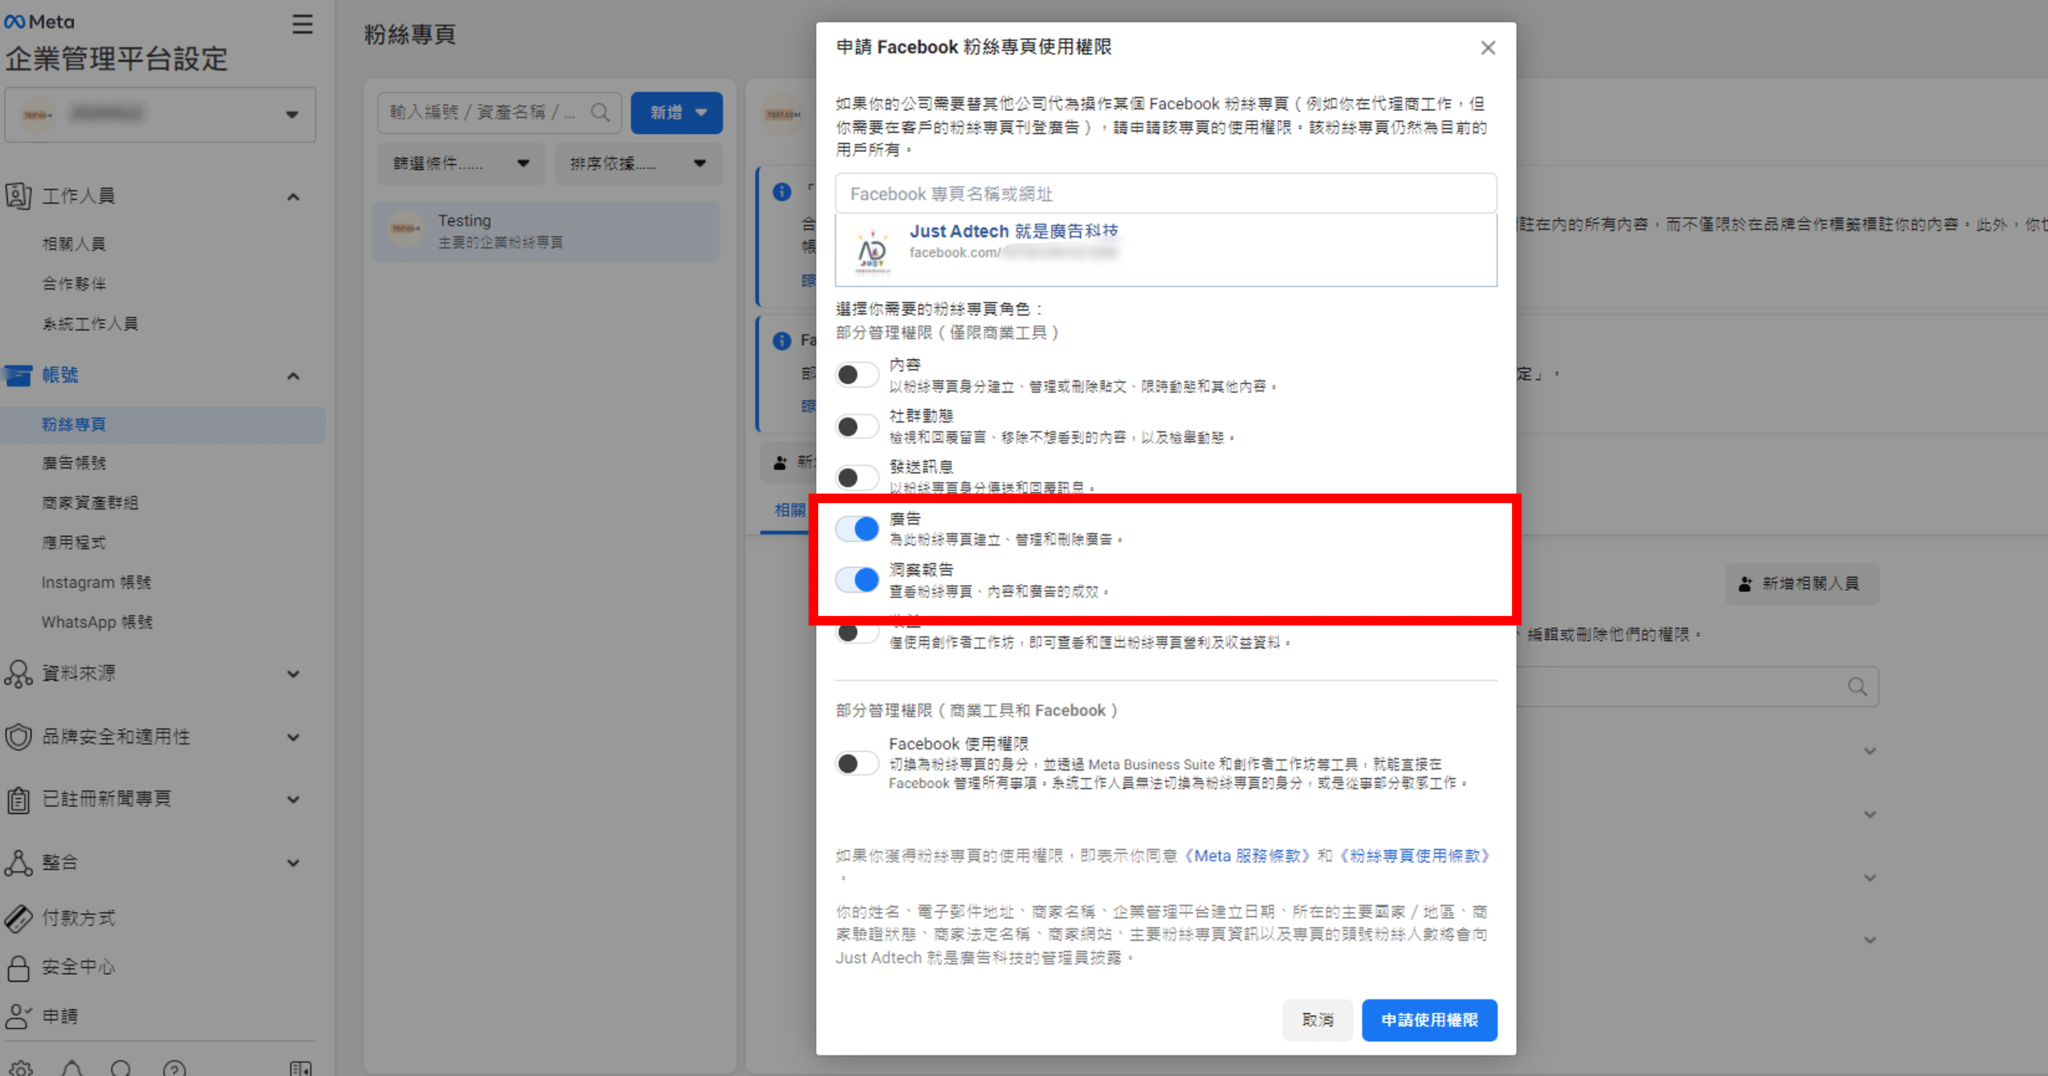Enable the 社群動態 community activity toggle
This screenshot has height=1076, width=2048.
coord(857,427)
